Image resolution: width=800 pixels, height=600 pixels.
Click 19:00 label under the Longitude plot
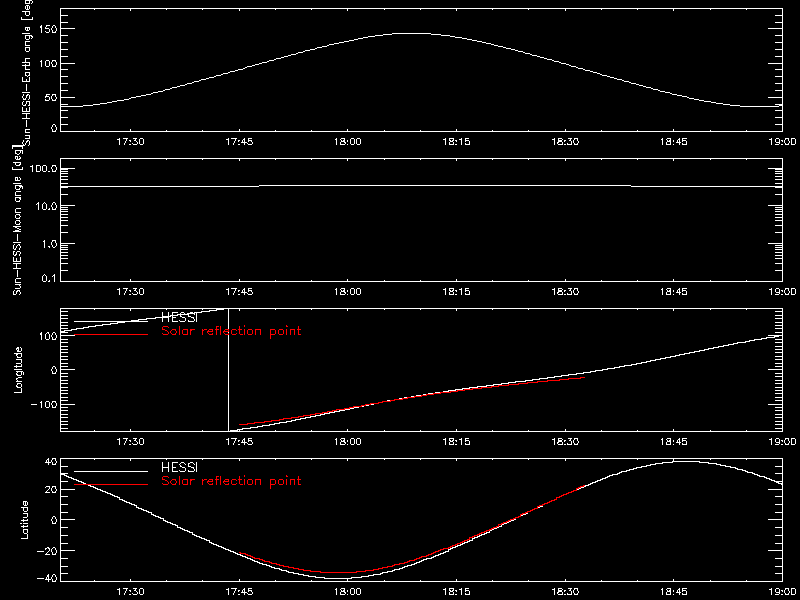(782, 442)
